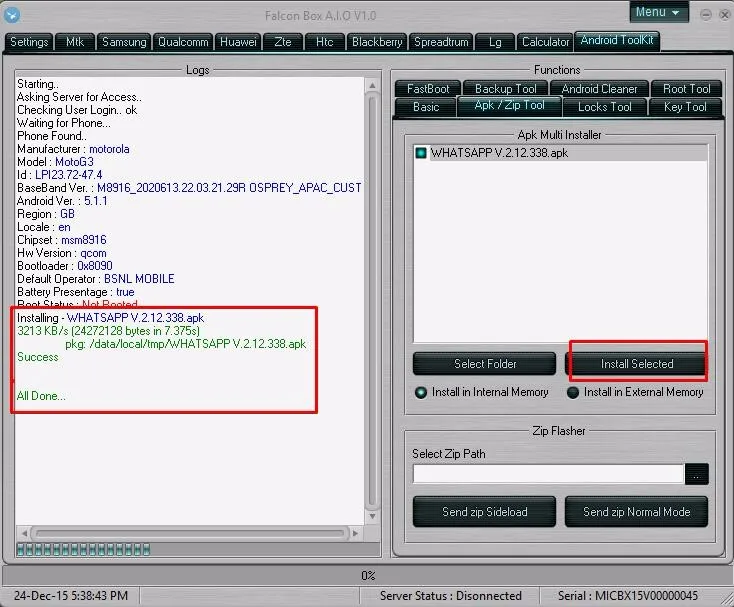Open the Settings tab
The height and width of the screenshot is (607, 734).
click(29, 42)
